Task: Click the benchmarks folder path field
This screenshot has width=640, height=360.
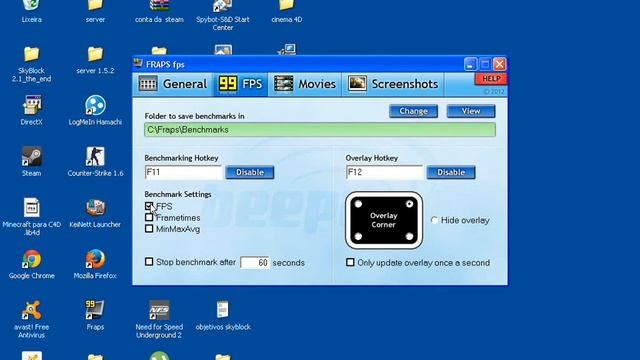Action: pos(320,130)
